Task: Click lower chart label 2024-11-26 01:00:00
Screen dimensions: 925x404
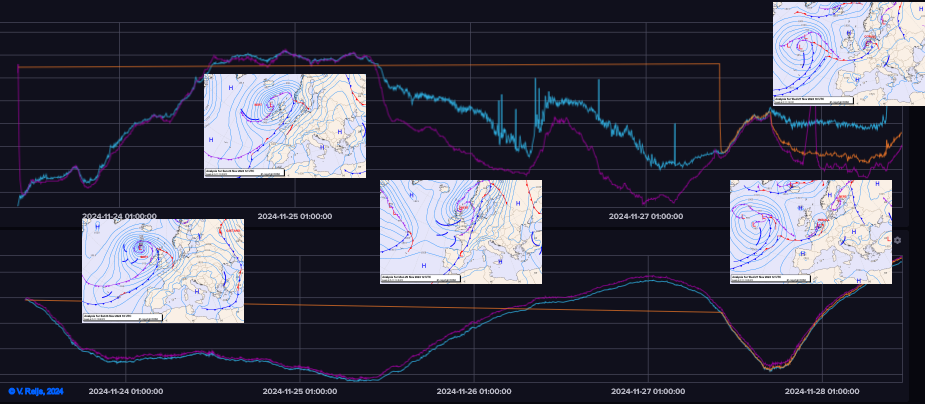Action: (x=474, y=392)
